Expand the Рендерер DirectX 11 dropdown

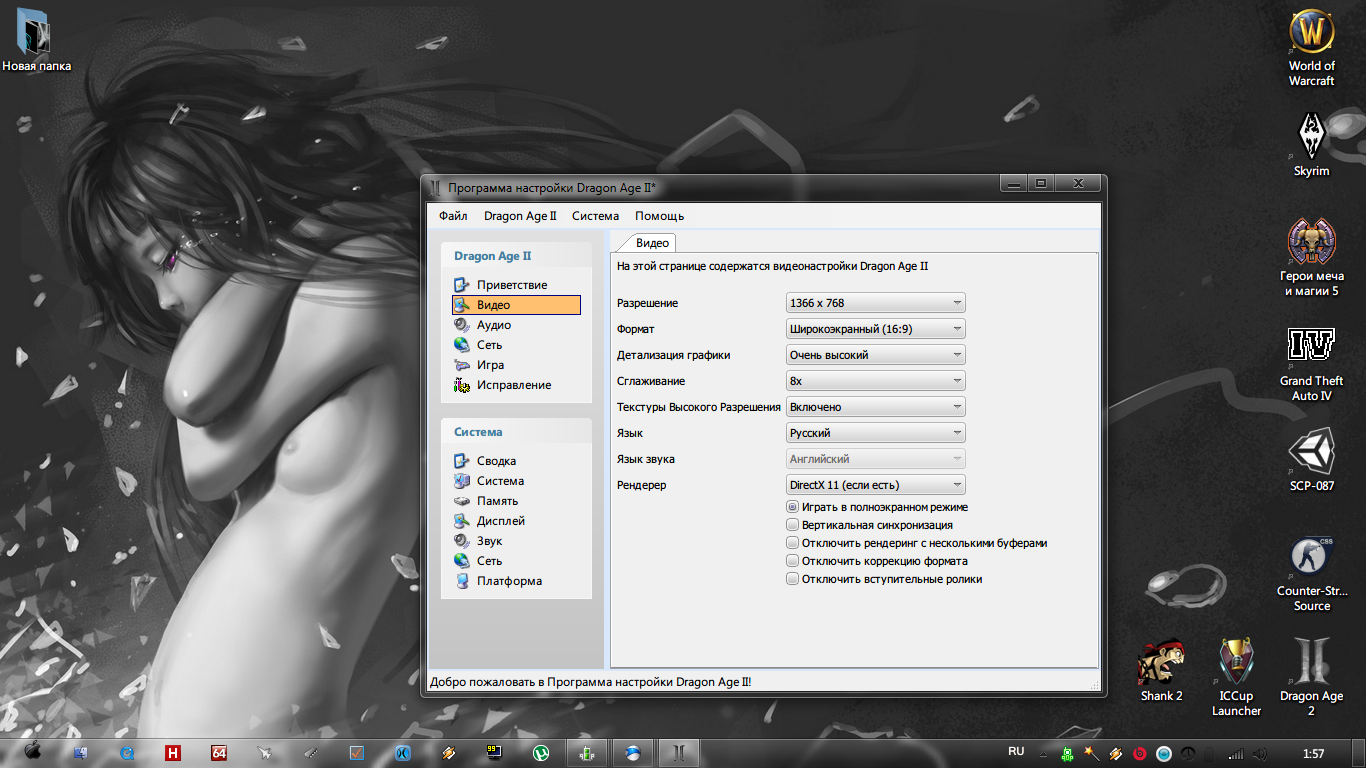[x=876, y=485]
